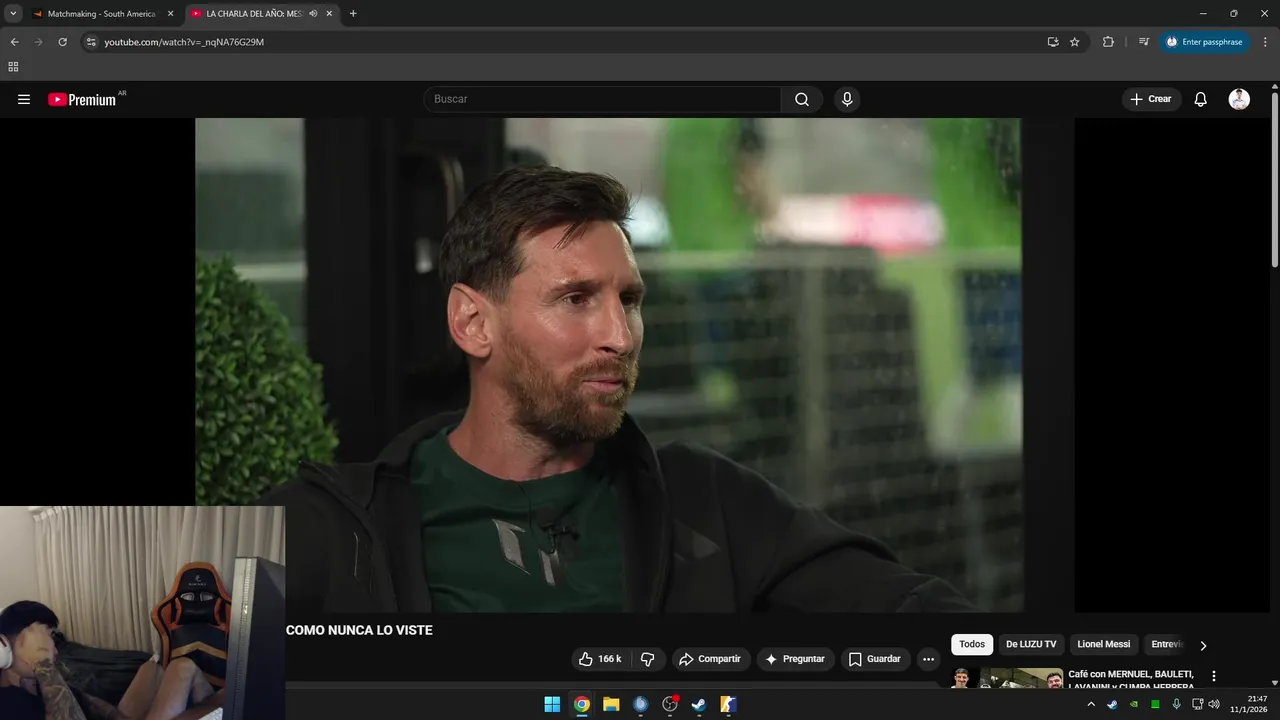Open Chrome extensions puzzle icon
The image size is (1280, 720).
pos(1108,42)
